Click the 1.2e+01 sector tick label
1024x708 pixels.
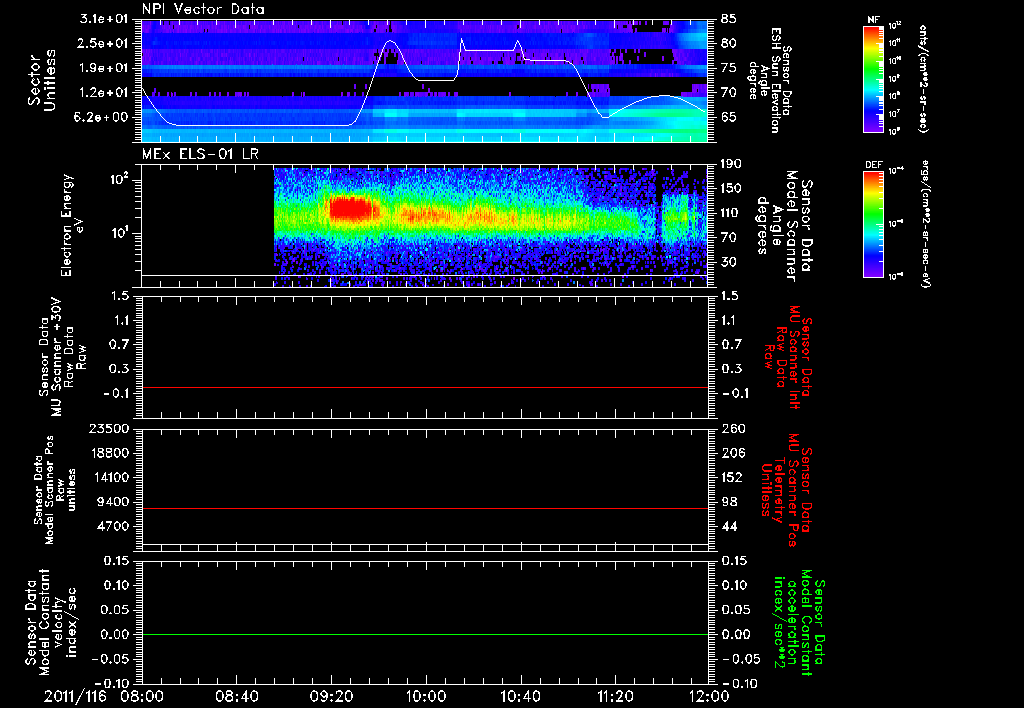click(x=104, y=93)
